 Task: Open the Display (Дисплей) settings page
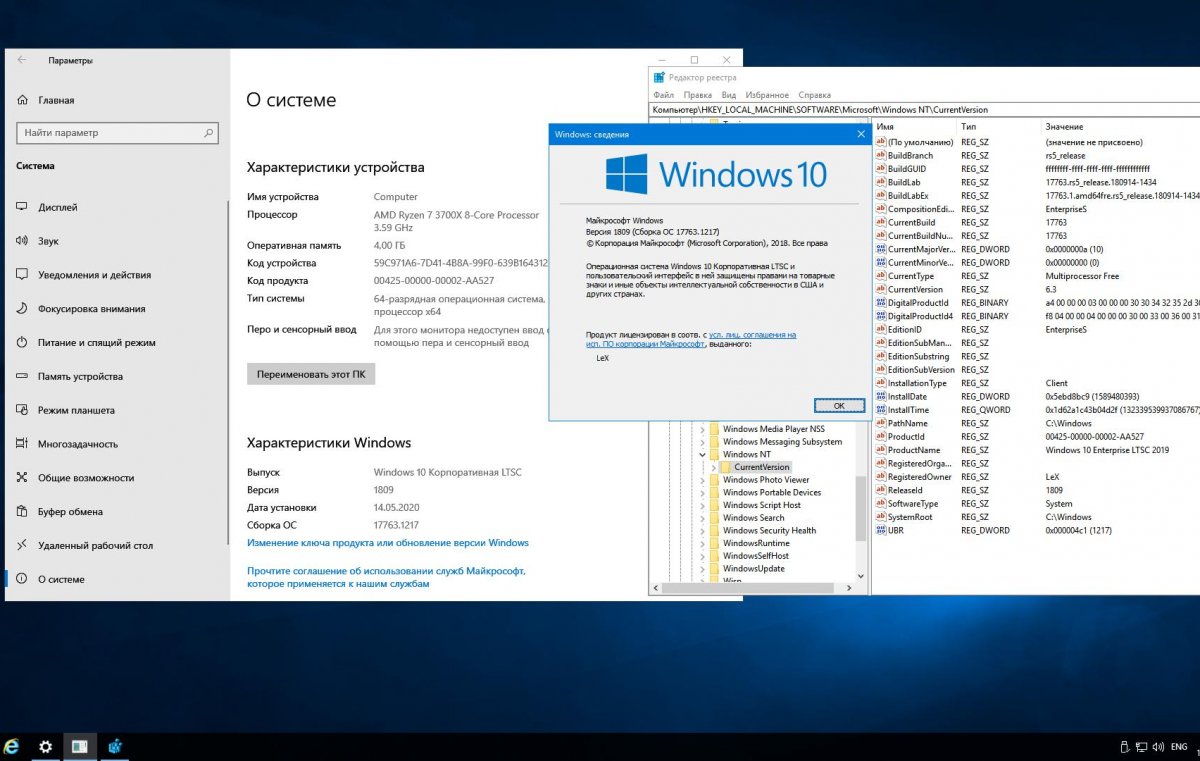click(58, 207)
